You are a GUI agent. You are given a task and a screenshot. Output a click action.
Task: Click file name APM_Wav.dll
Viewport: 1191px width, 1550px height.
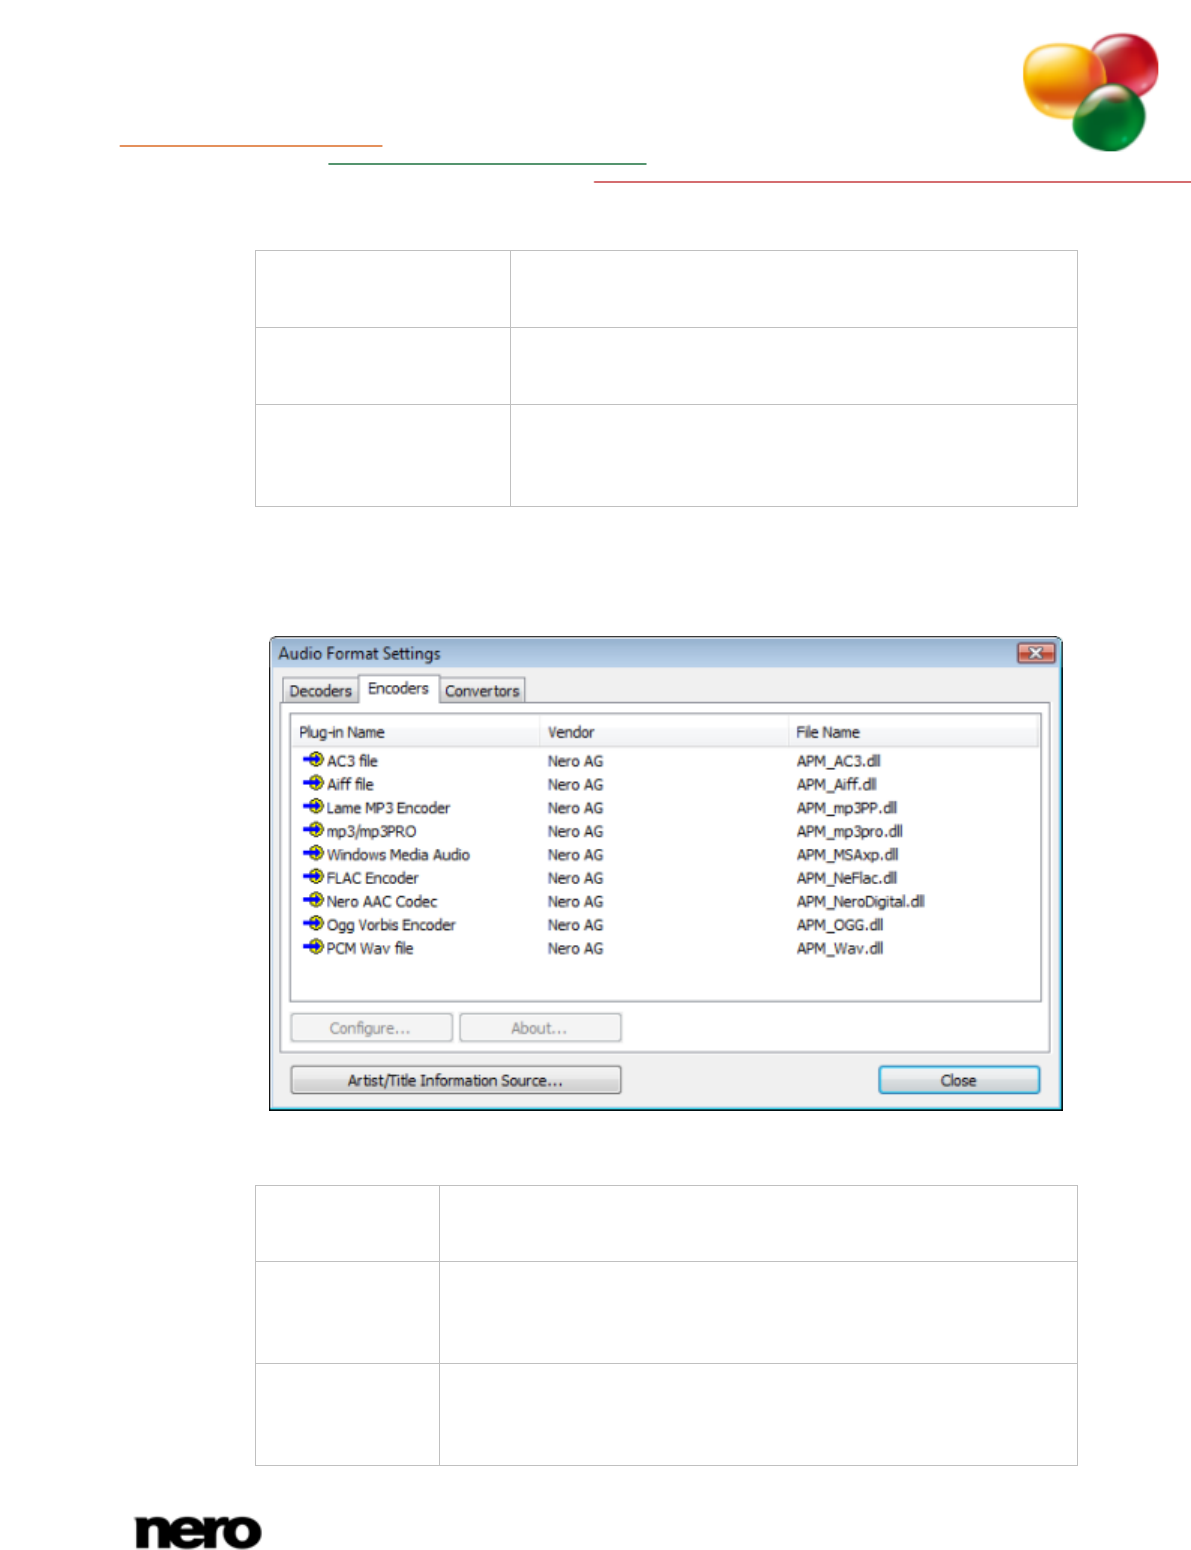(x=840, y=948)
